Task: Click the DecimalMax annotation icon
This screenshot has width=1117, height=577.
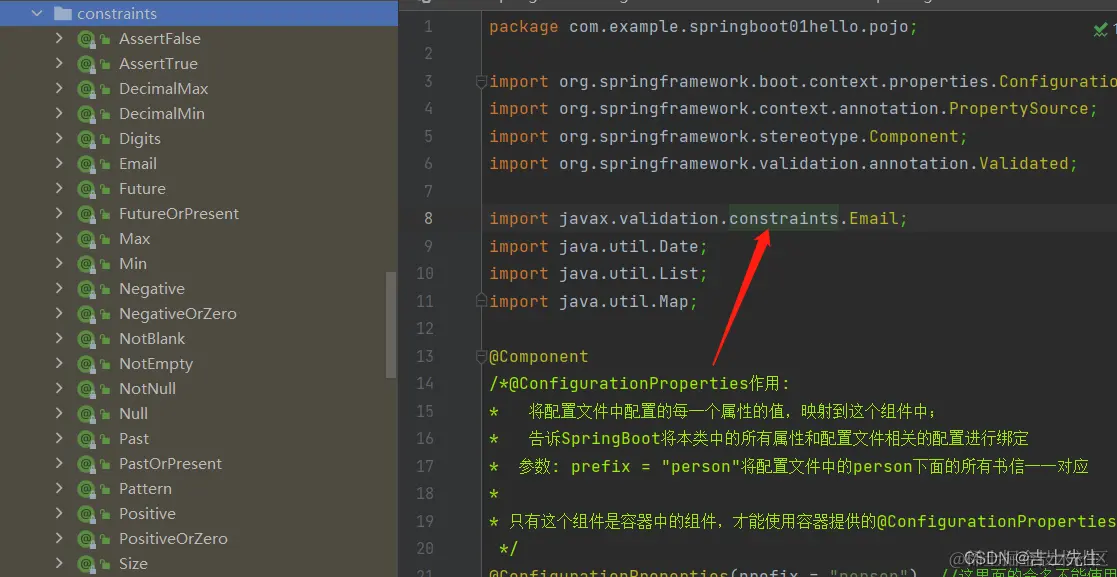Action: [86, 89]
